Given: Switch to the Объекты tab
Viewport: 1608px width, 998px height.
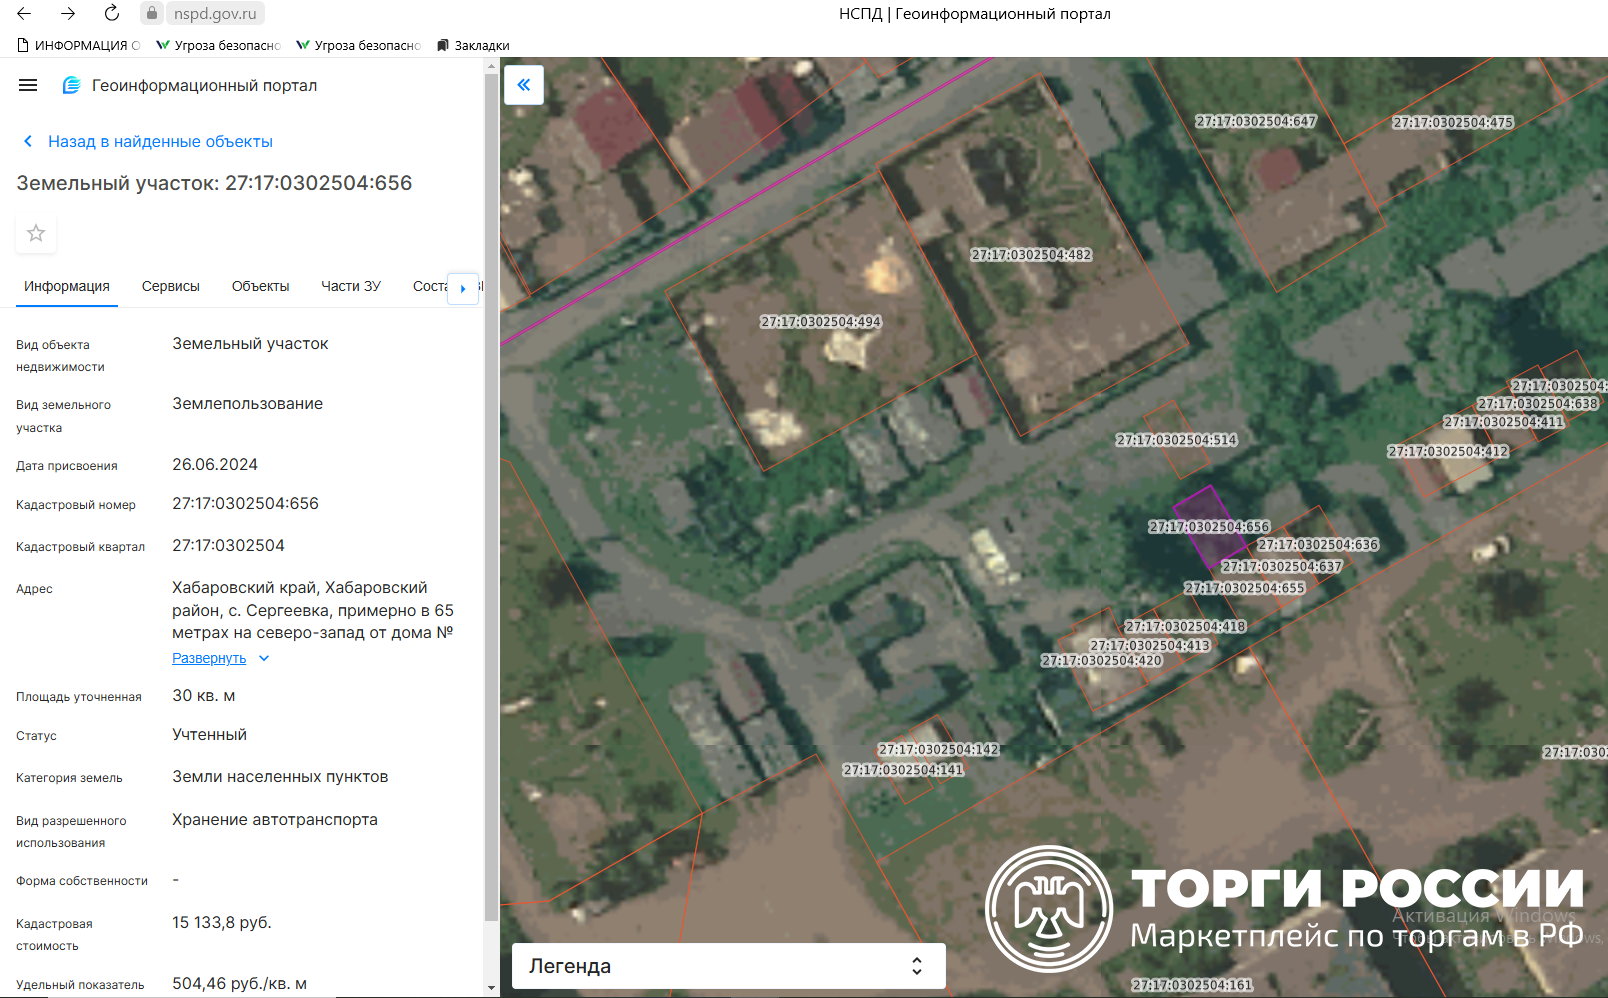Looking at the screenshot, I should [x=260, y=286].
